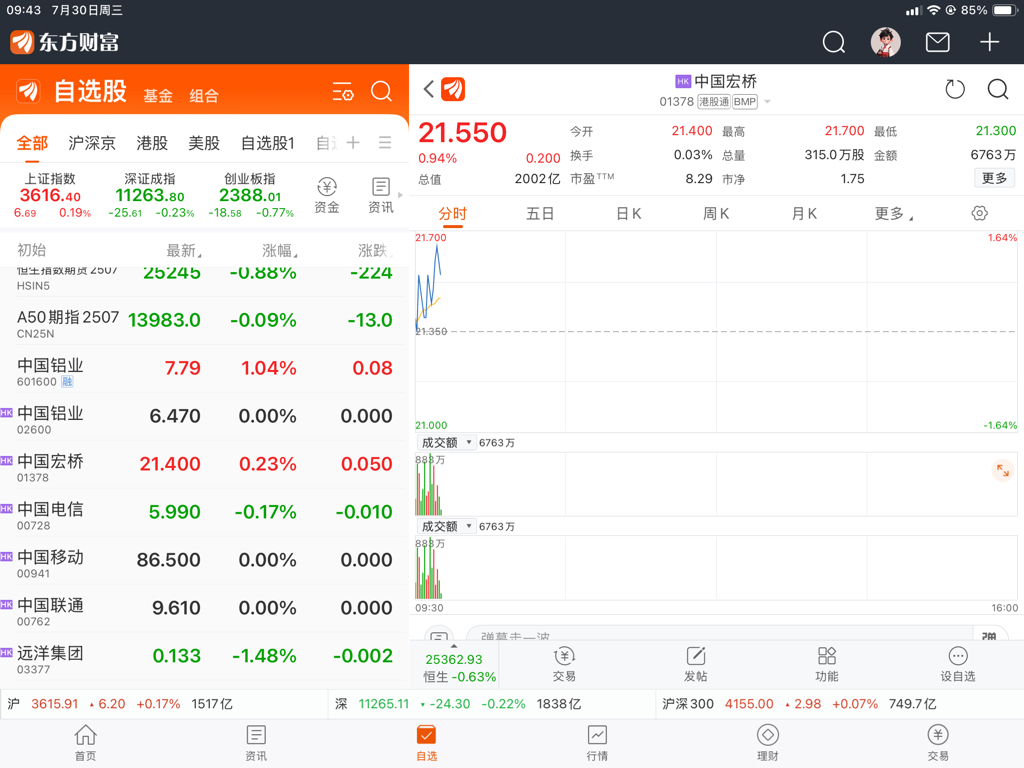This screenshot has width=1024, height=768.
Task: Select 中国电信 00728 row
Action: [204, 513]
